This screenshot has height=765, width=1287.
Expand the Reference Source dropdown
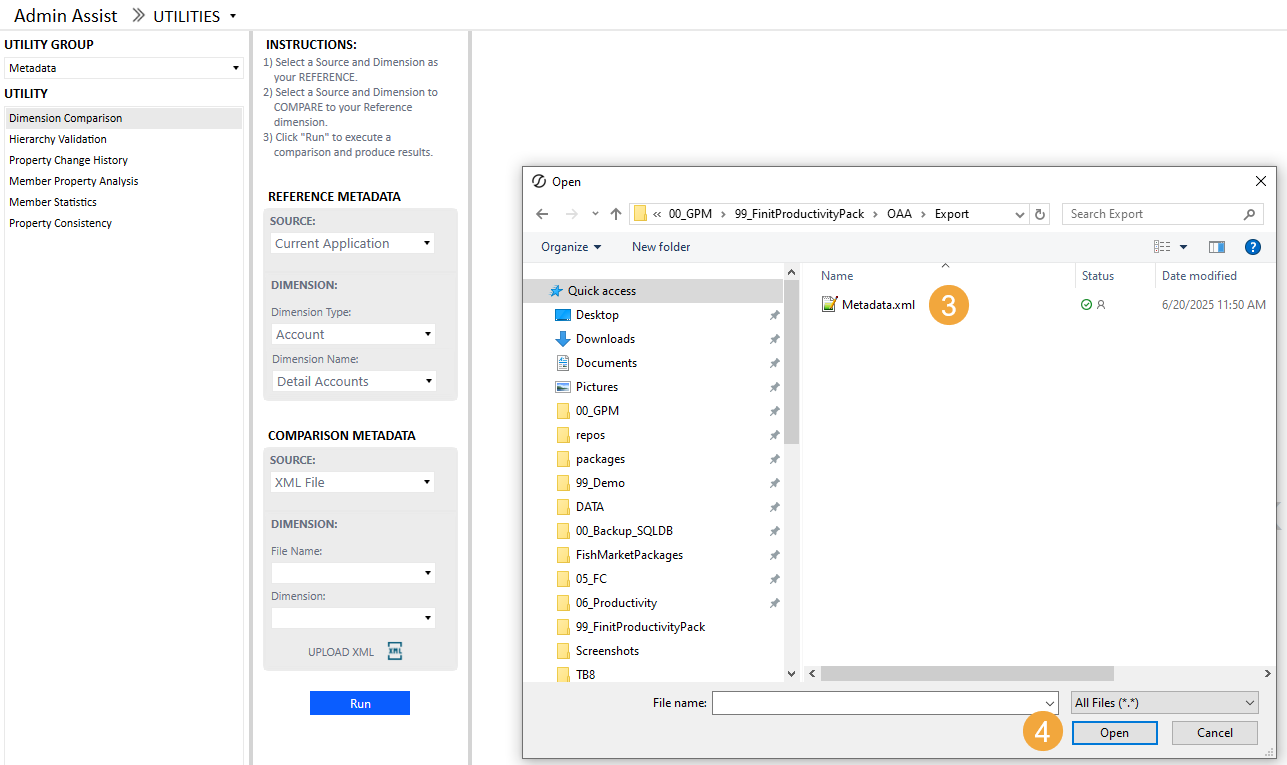352,243
